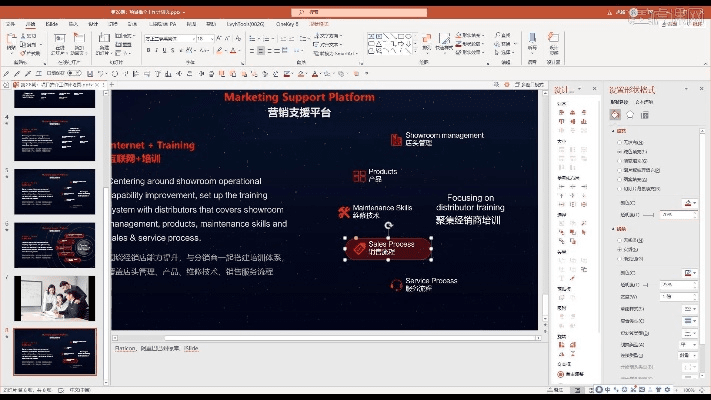Apply text highlight color icon
This screenshot has height=400, width=711.
(219, 51)
